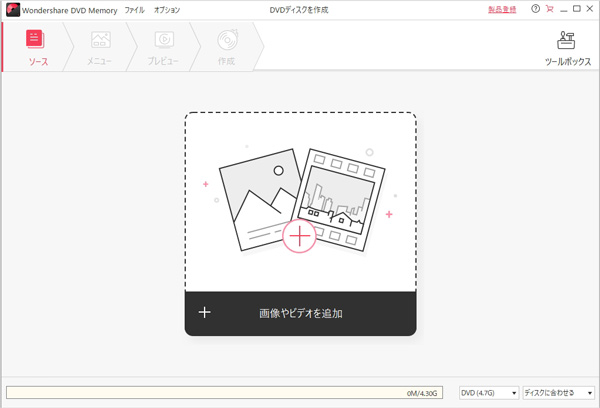Click the pink plus circle on illustration
Viewport: 600px width, 408px height.
click(299, 235)
